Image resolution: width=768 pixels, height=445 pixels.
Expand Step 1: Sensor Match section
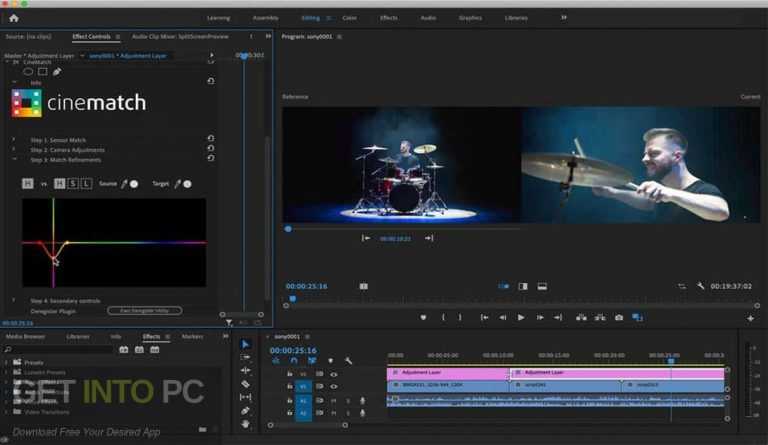coord(13,139)
